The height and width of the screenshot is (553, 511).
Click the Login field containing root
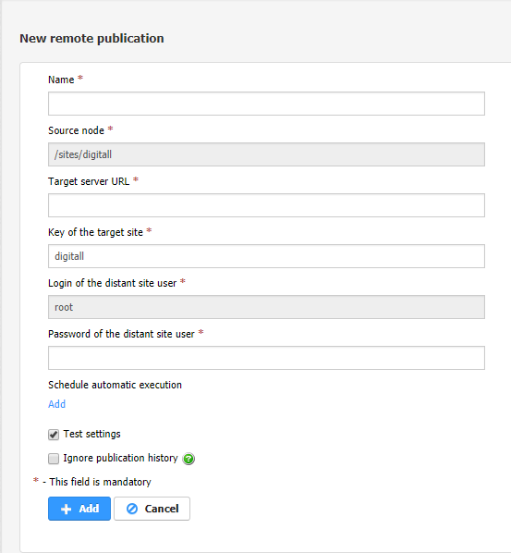(266, 307)
